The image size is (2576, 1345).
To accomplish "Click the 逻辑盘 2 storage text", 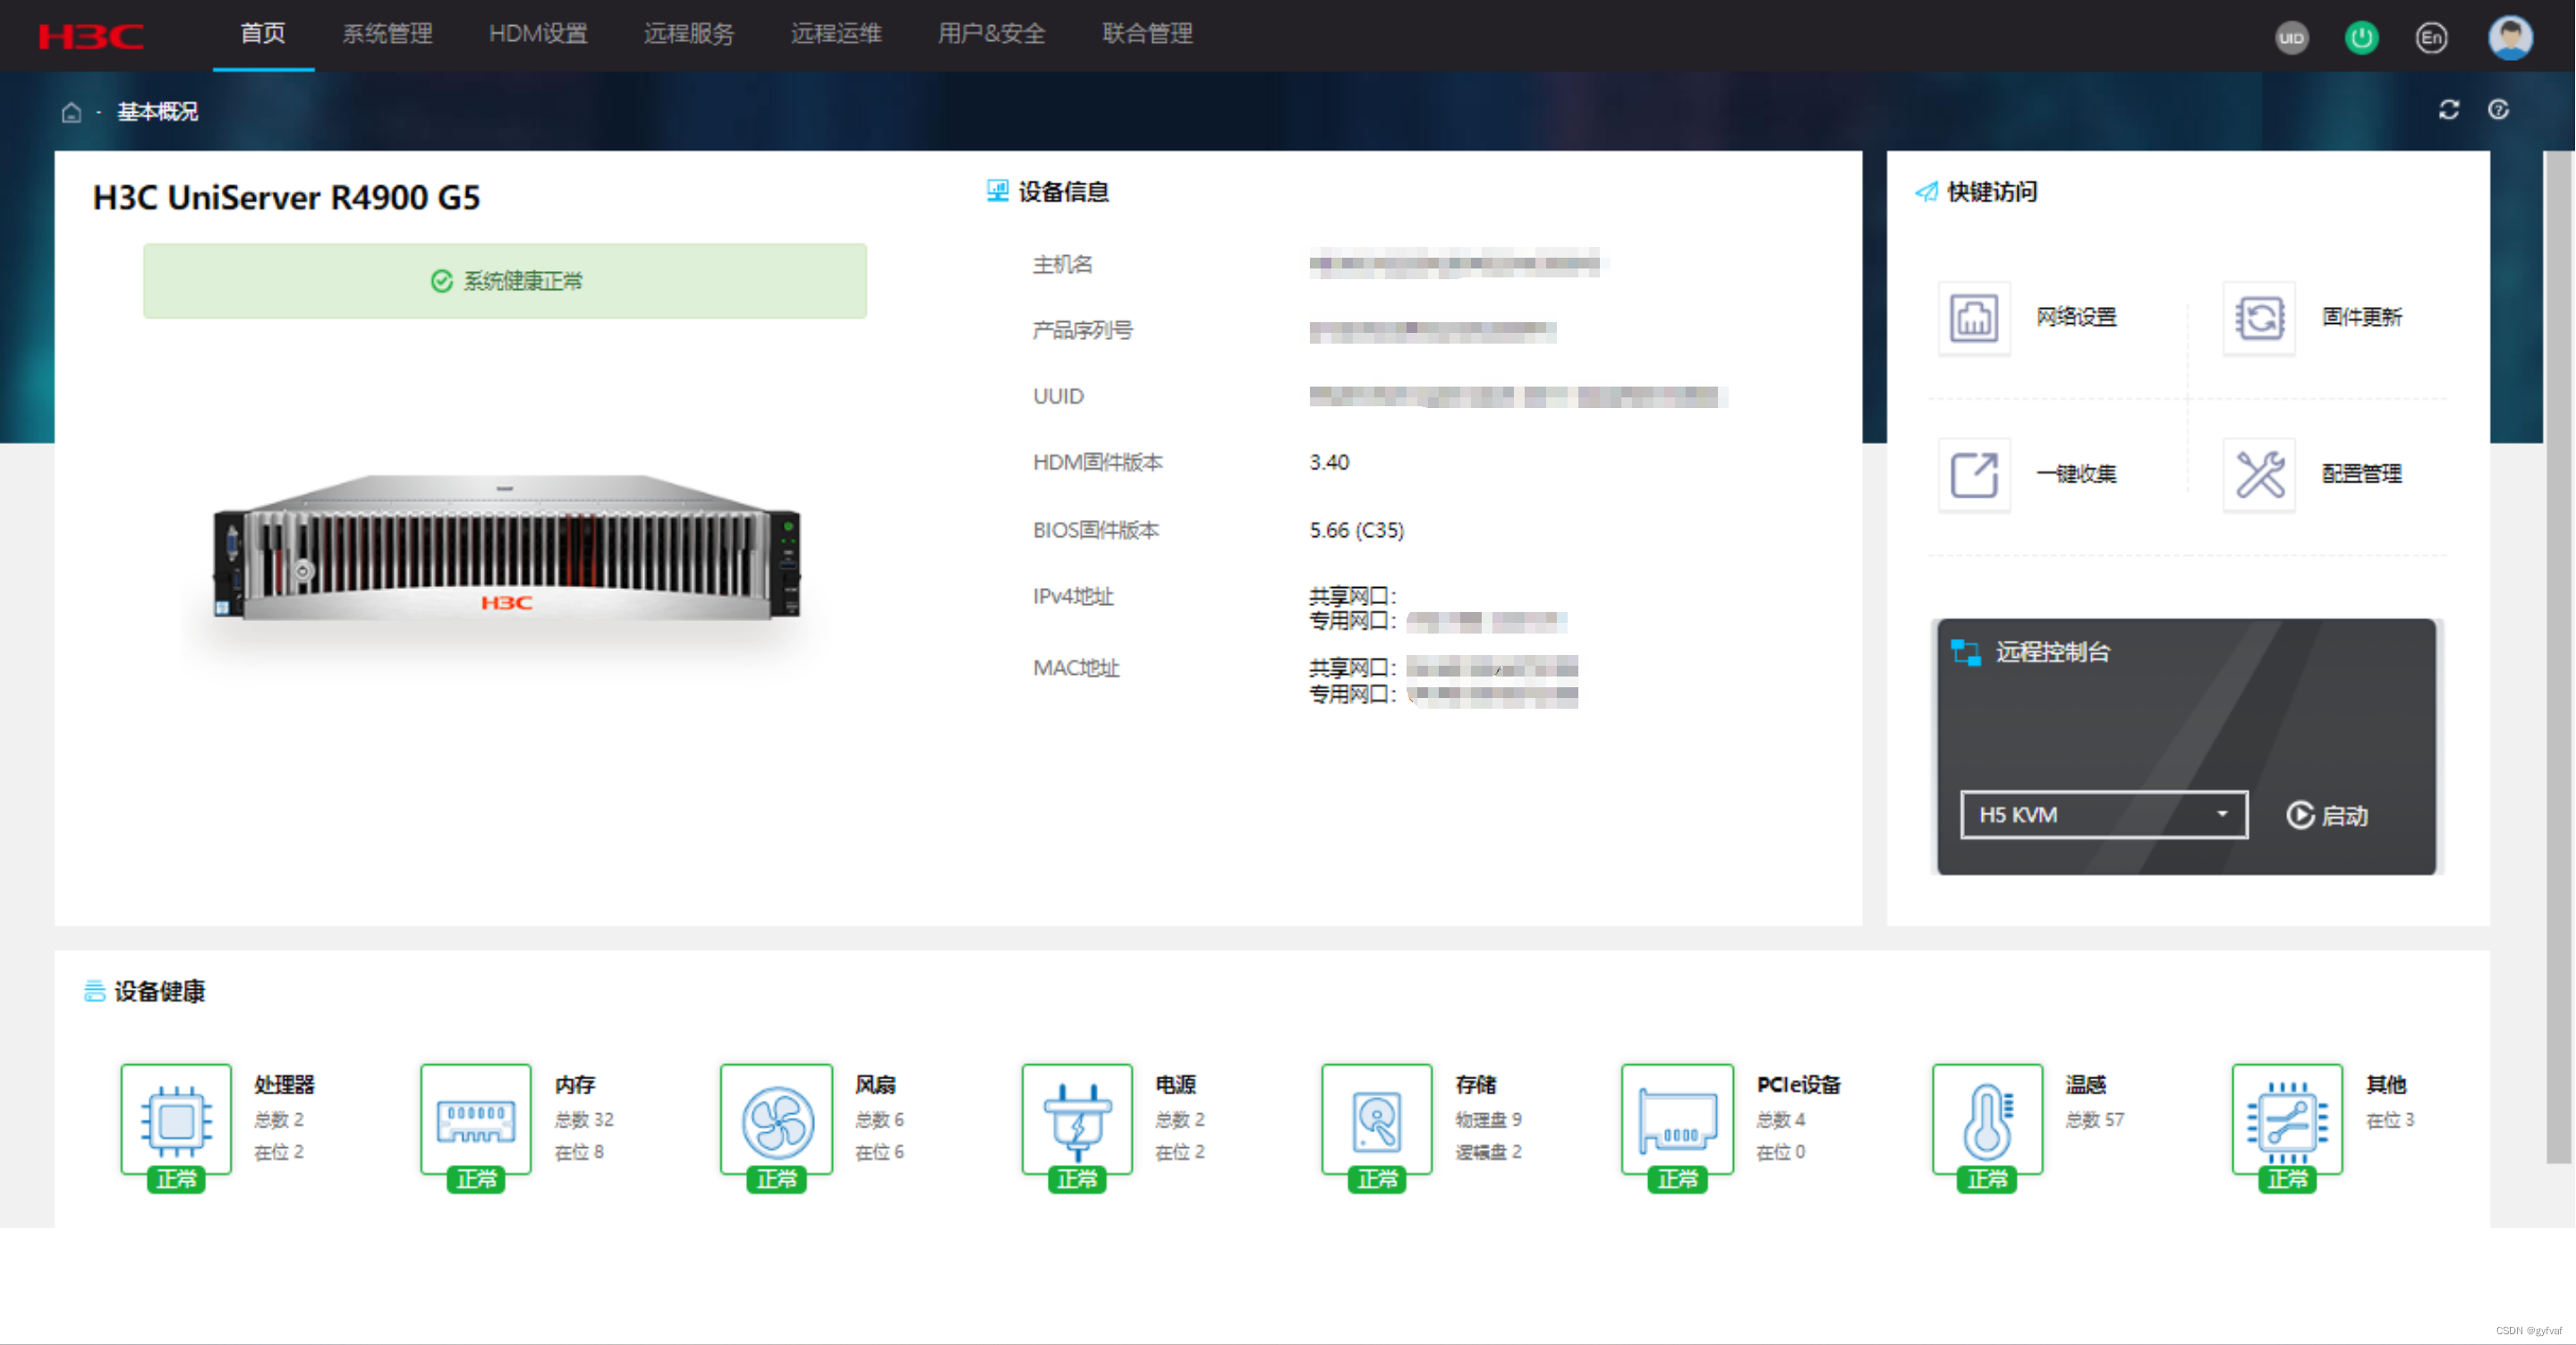I will click(1489, 1152).
